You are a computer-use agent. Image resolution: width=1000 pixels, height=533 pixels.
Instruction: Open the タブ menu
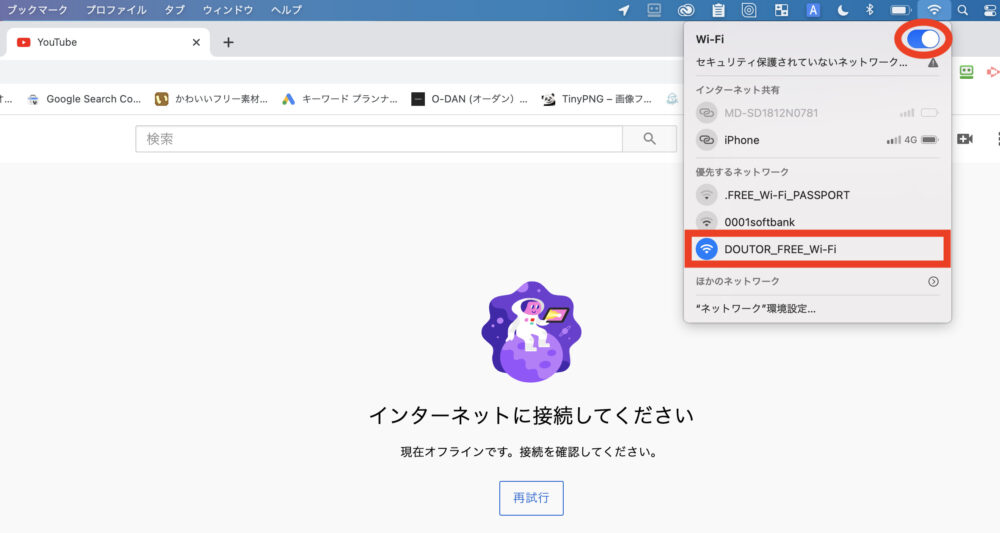pos(174,10)
